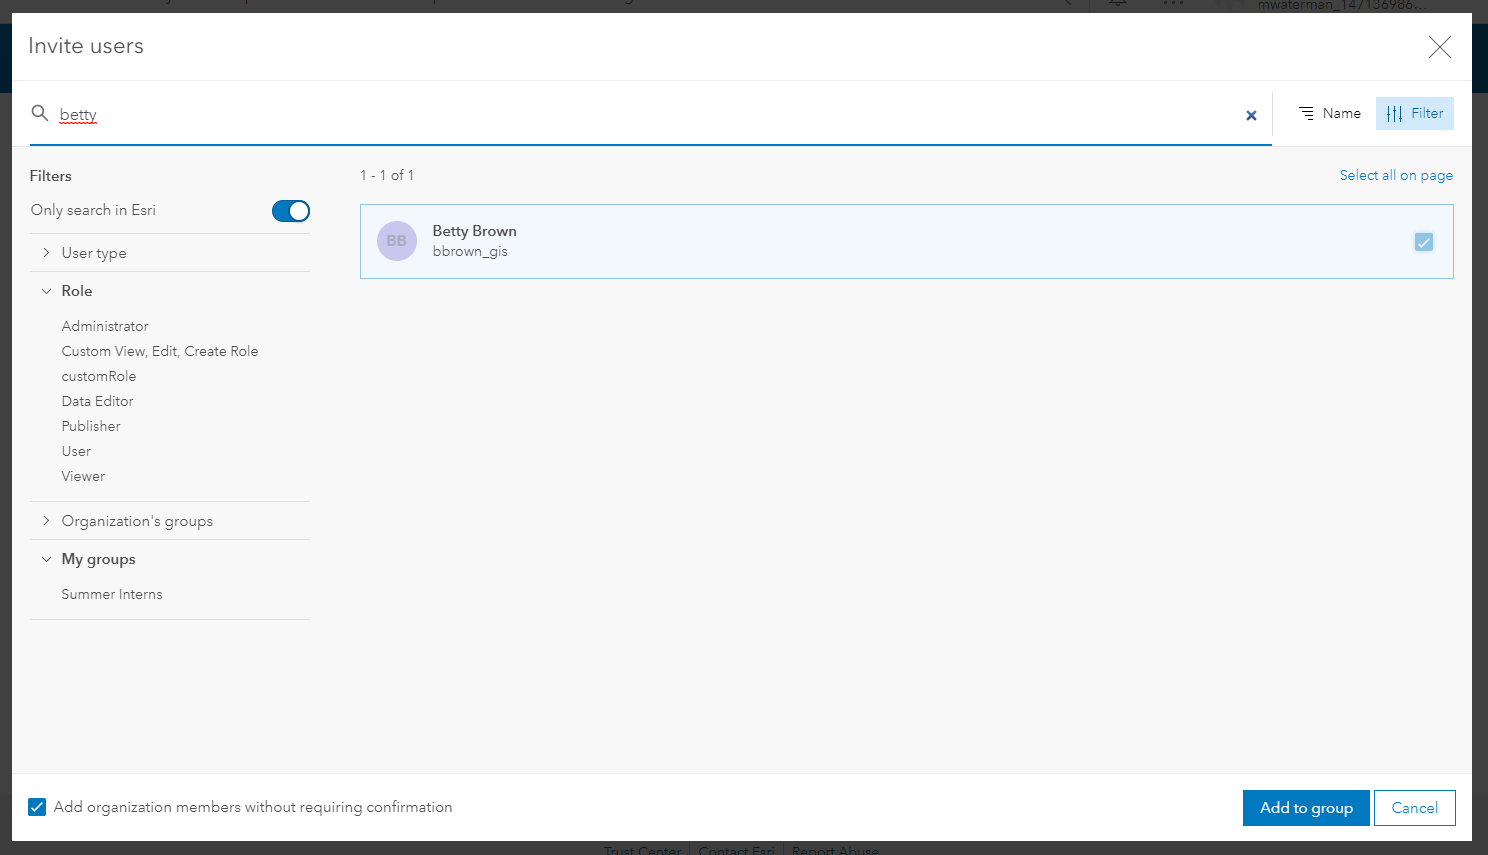Filter by User role
The width and height of the screenshot is (1488, 855).
pyautogui.click(x=76, y=451)
